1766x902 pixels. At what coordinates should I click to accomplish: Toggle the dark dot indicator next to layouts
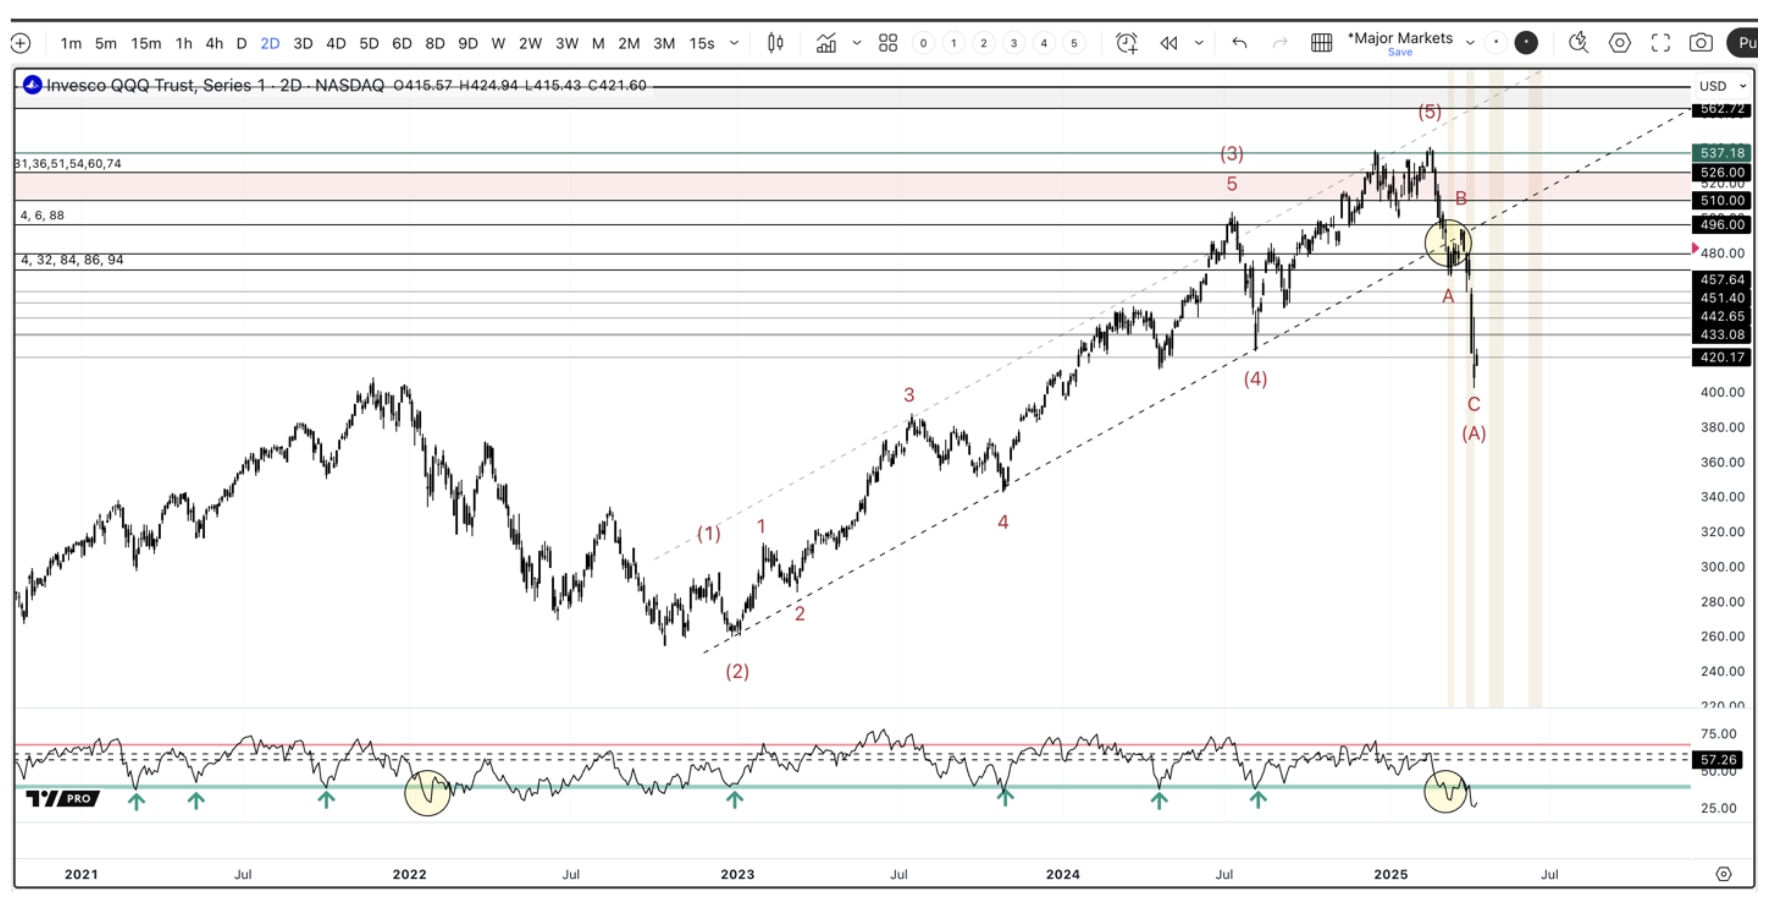tap(1525, 43)
